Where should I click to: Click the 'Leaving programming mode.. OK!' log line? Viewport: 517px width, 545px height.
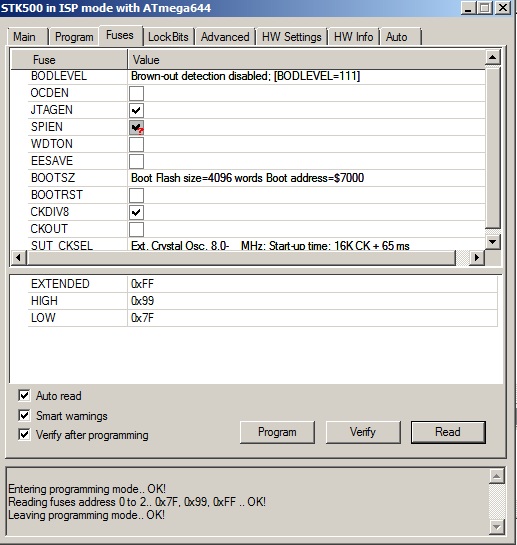pos(86,515)
